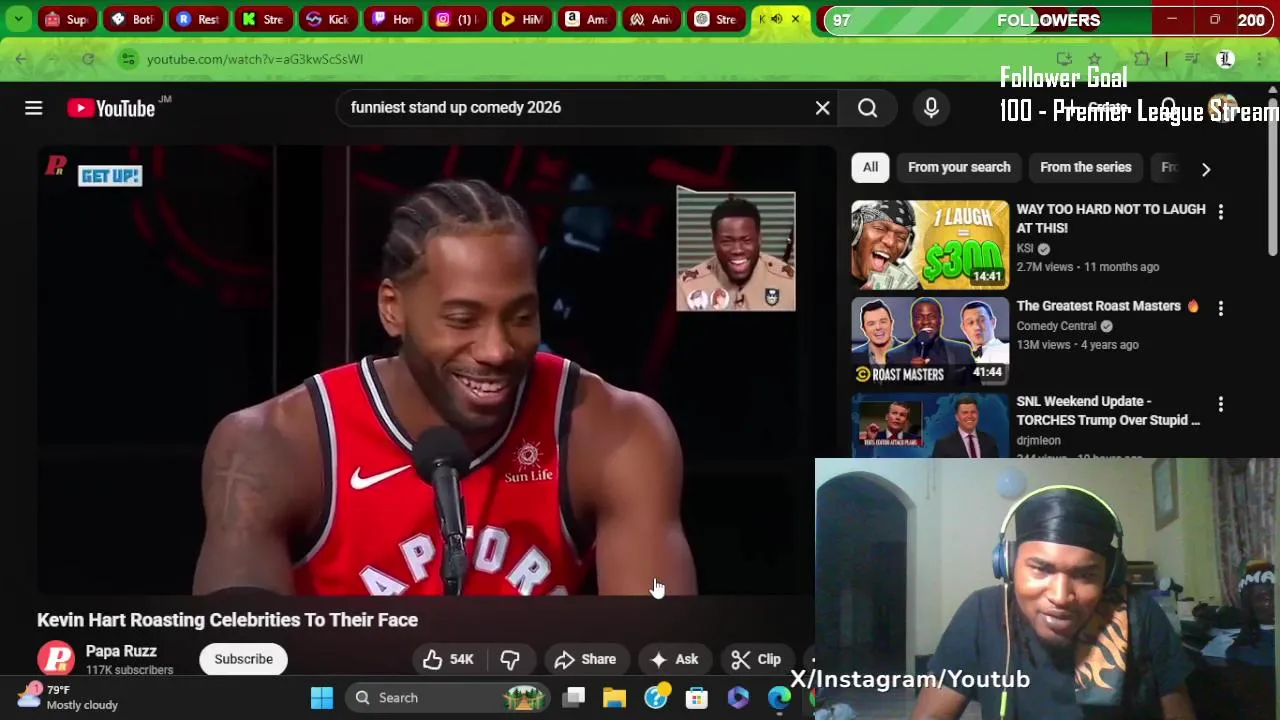Create a Clip of the video
Screen dimensions: 1280x720
[x=756, y=659]
